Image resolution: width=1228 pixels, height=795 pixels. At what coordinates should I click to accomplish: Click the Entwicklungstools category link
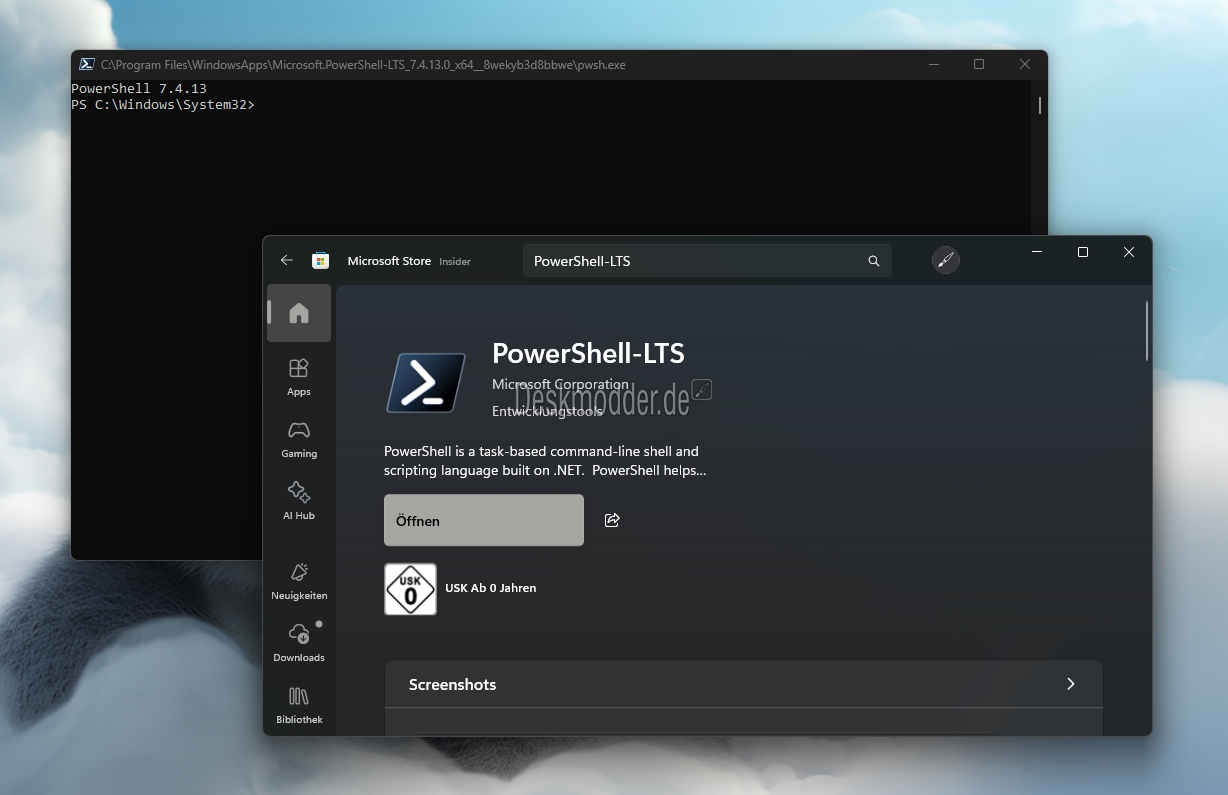pos(545,411)
